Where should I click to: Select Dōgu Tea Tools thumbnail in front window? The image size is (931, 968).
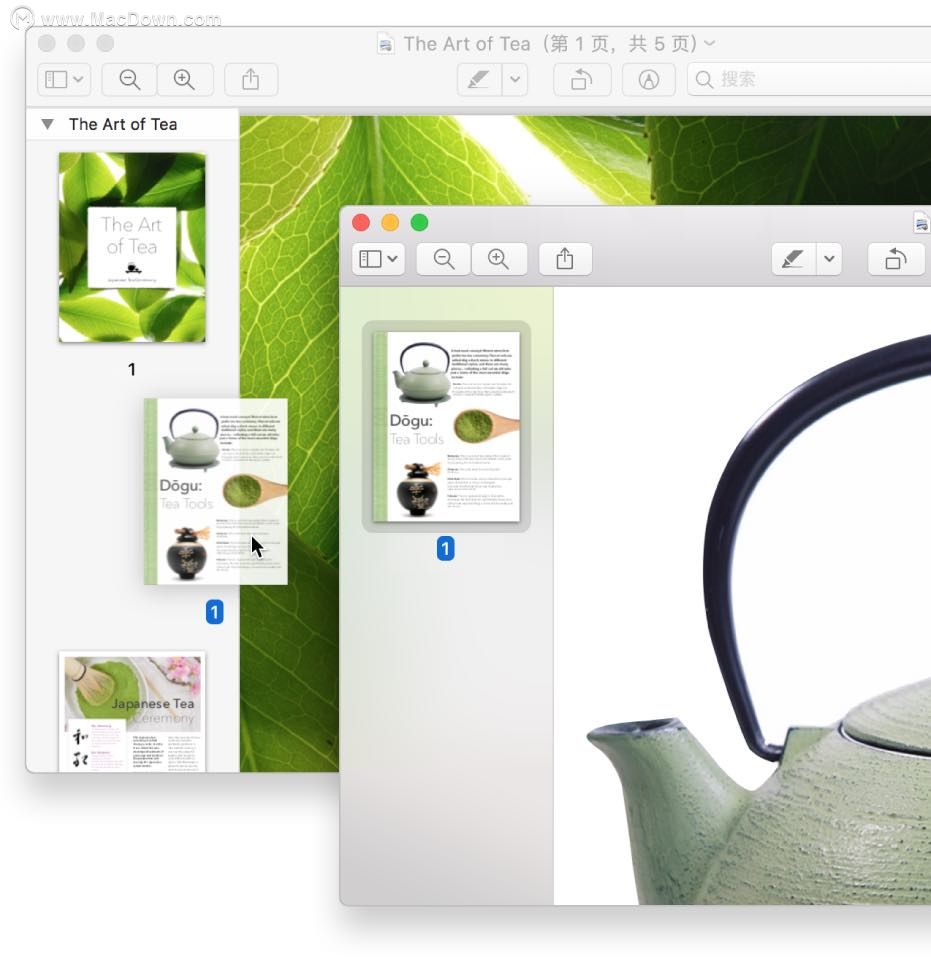pos(446,427)
